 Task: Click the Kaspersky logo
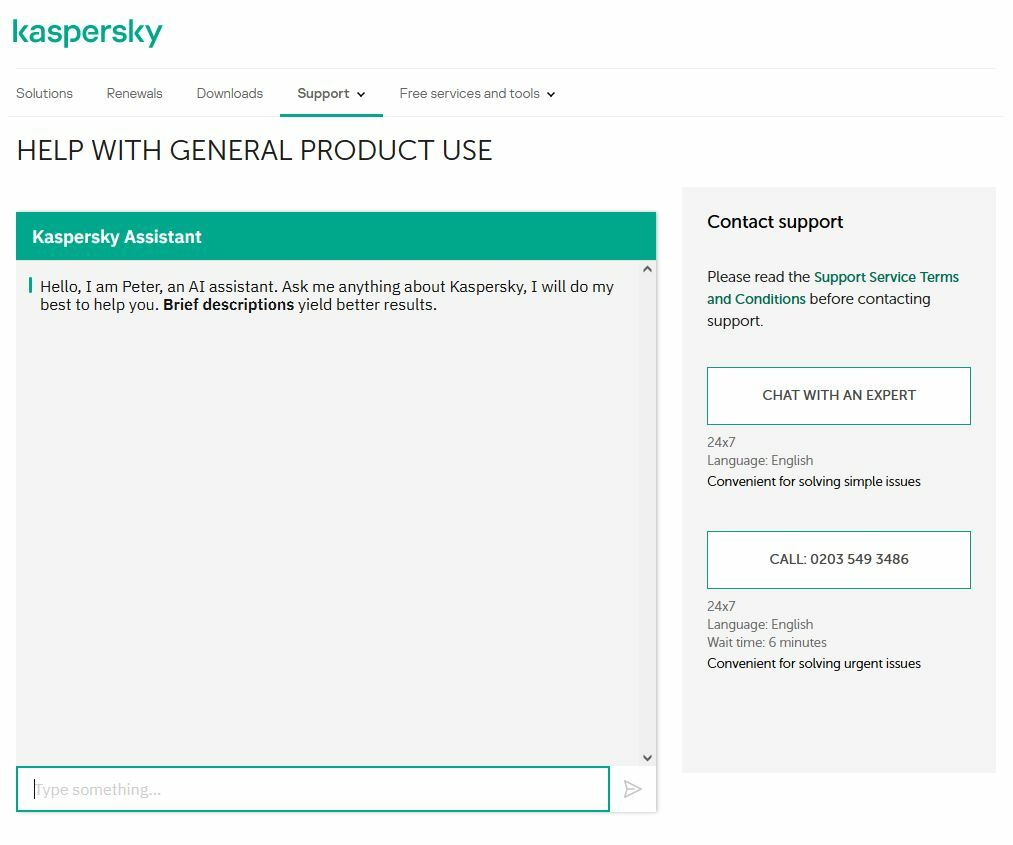87,33
